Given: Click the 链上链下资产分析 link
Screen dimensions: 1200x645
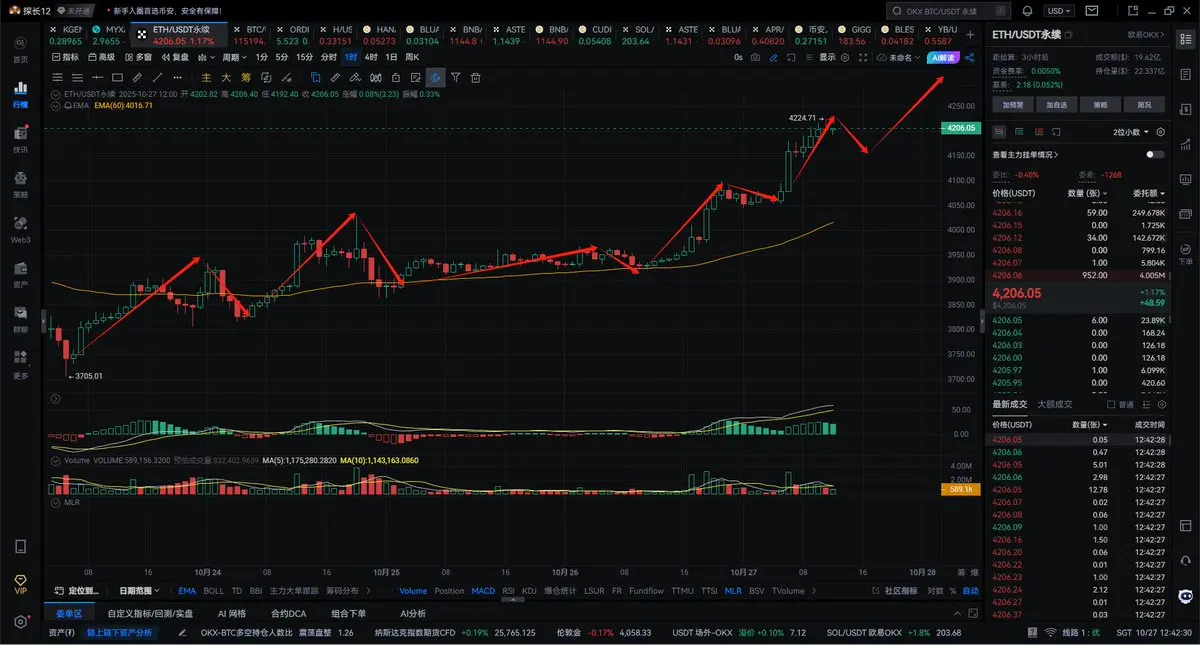Looking at the screenshot, I should tap(119, 632).
